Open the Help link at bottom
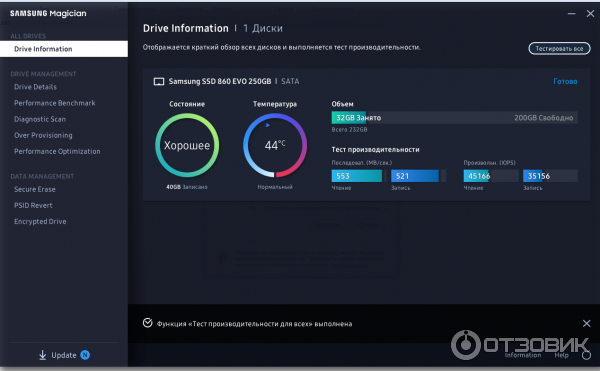This screenshot has width=600, height=371. coord(561,355)
